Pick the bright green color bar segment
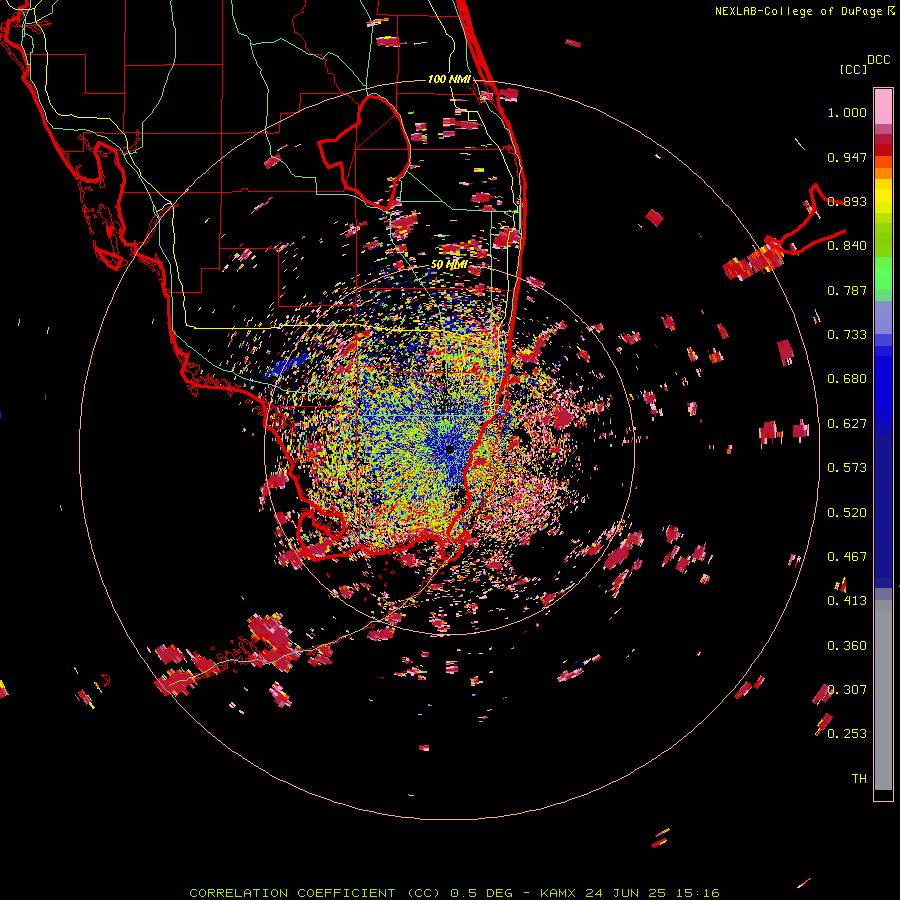This screenshot has width=900, height=900. click(883, 273)
